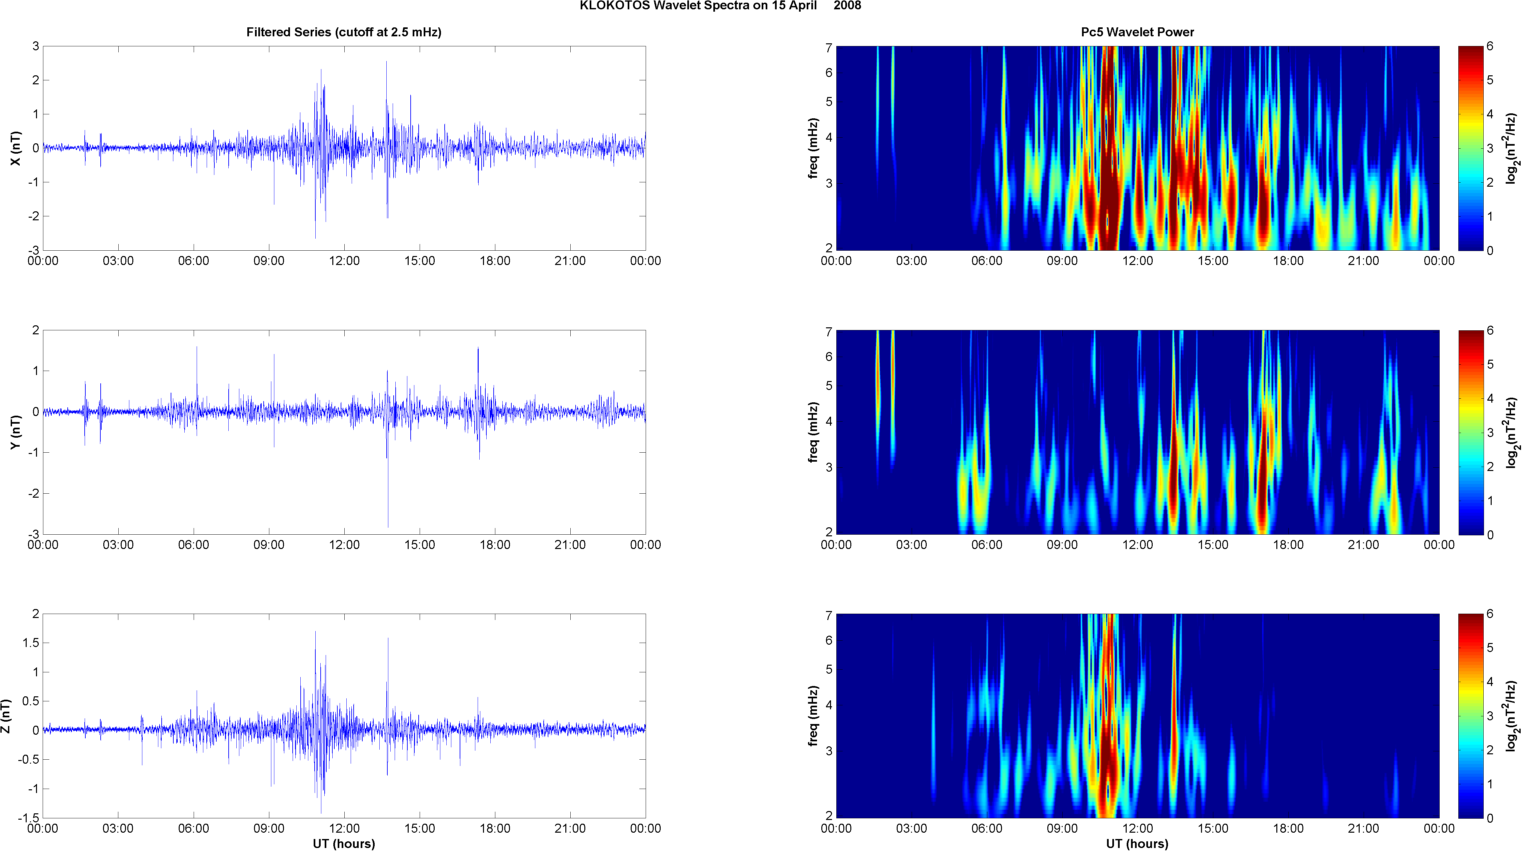This screenshot has height=851, width=1522.
Task: Click the X (nT) axis label
Action: click(15, 148)
